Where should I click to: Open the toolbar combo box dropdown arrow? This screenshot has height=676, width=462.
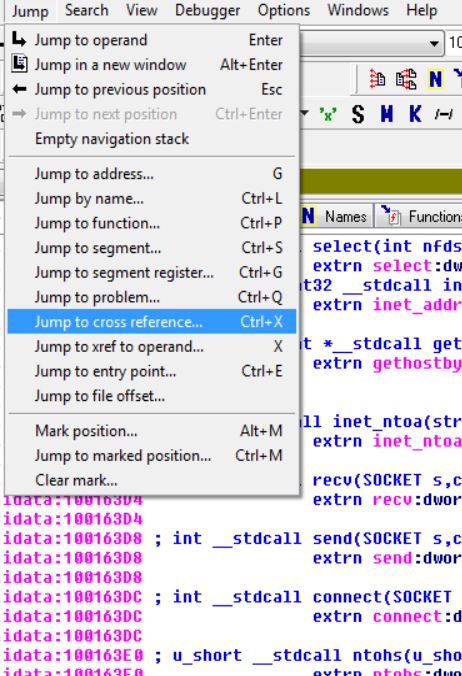[x=434, y=43]
